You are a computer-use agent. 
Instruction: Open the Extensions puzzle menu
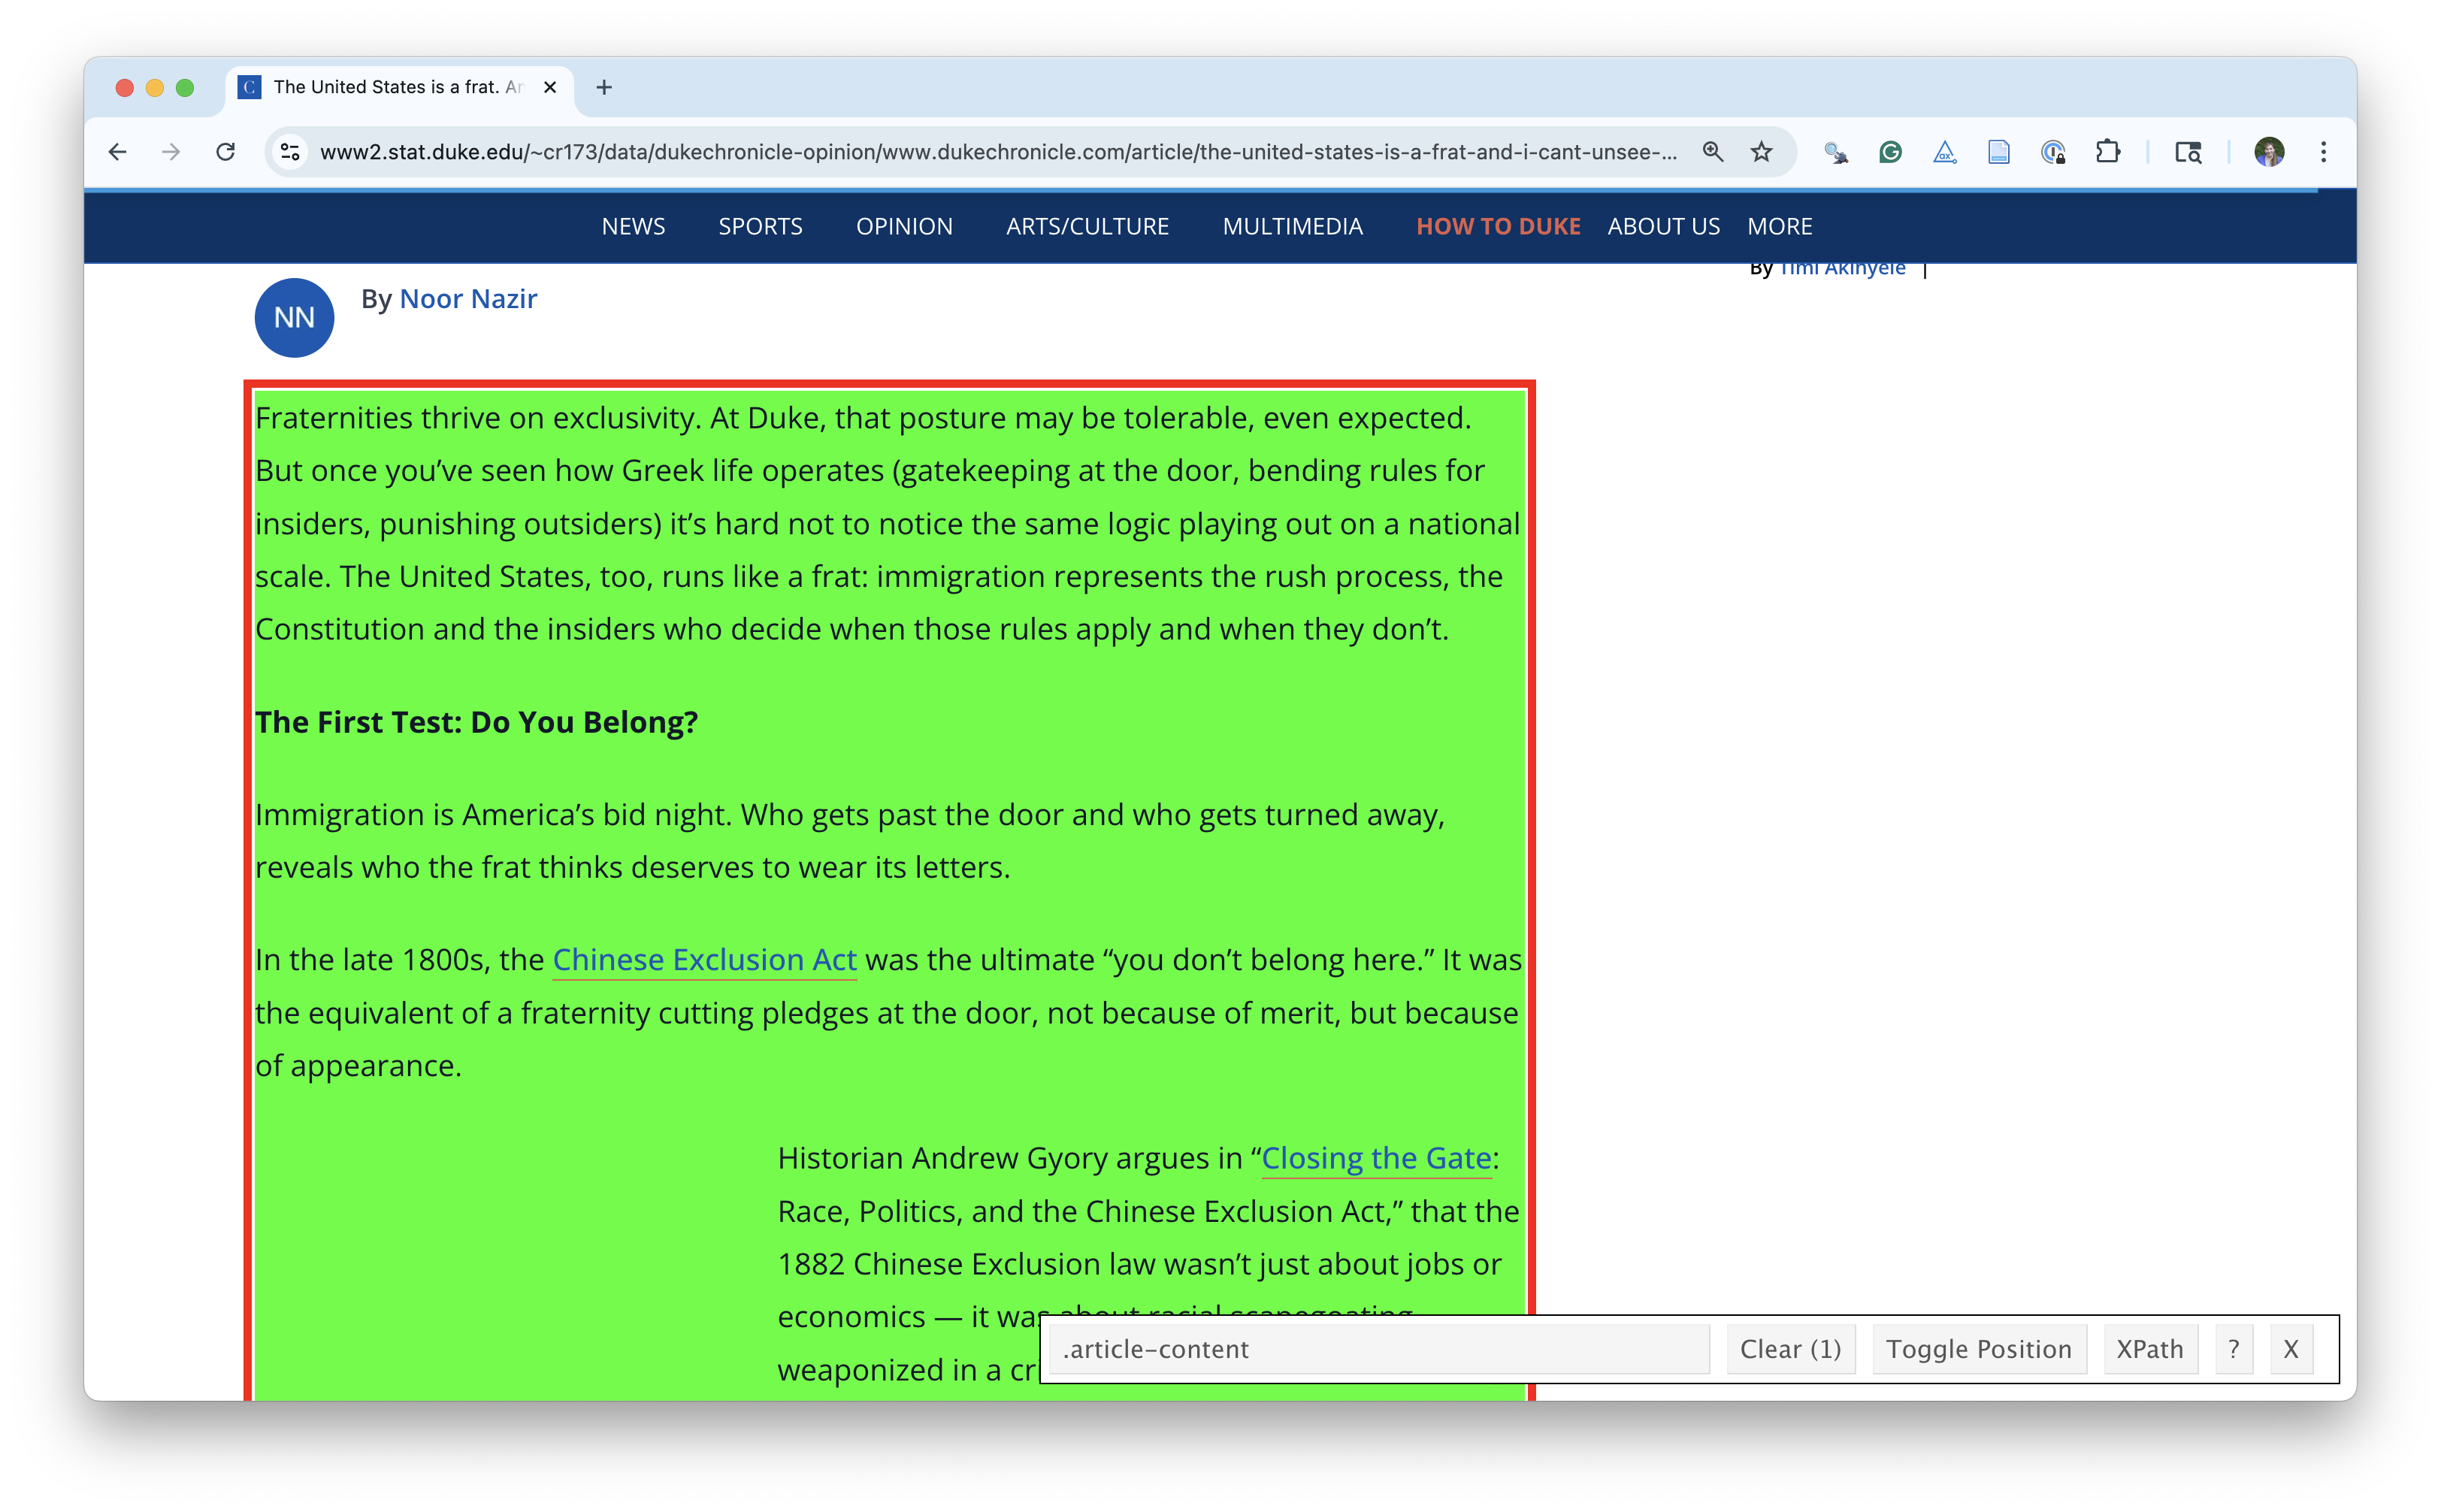(2107, 152)
